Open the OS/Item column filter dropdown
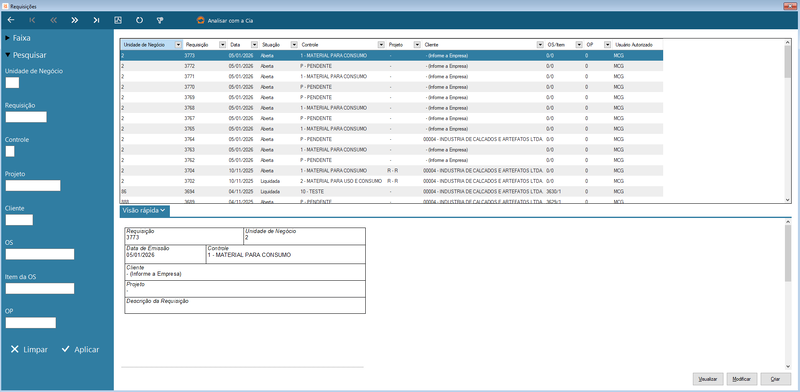This screenshot has width=800, height=392. point(579,44)
